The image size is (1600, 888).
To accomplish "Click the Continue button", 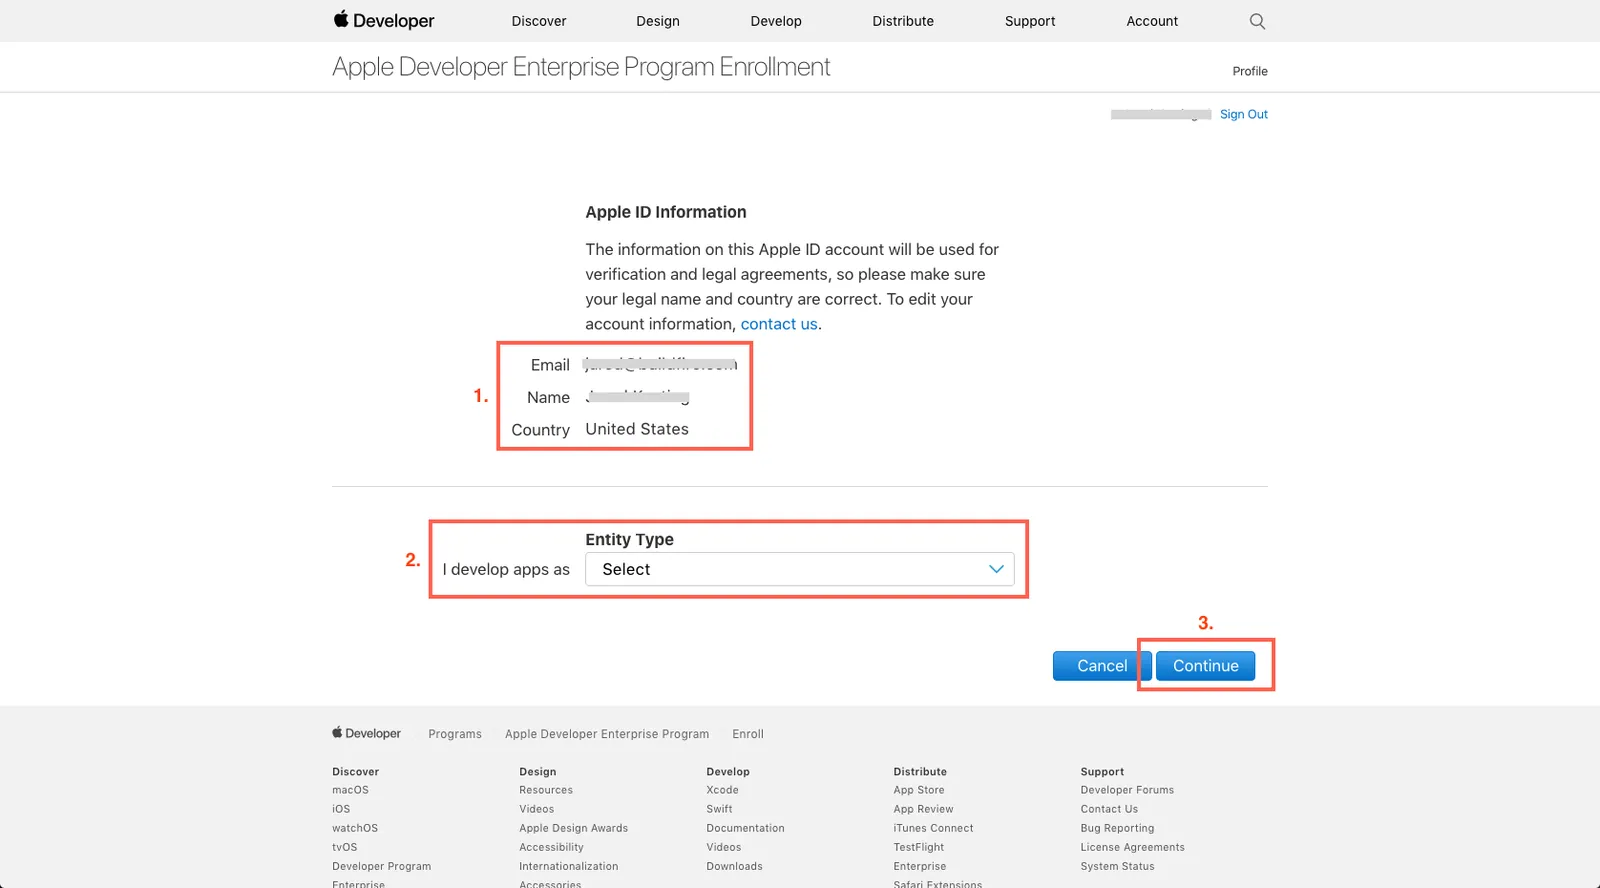I will 1205,666.
